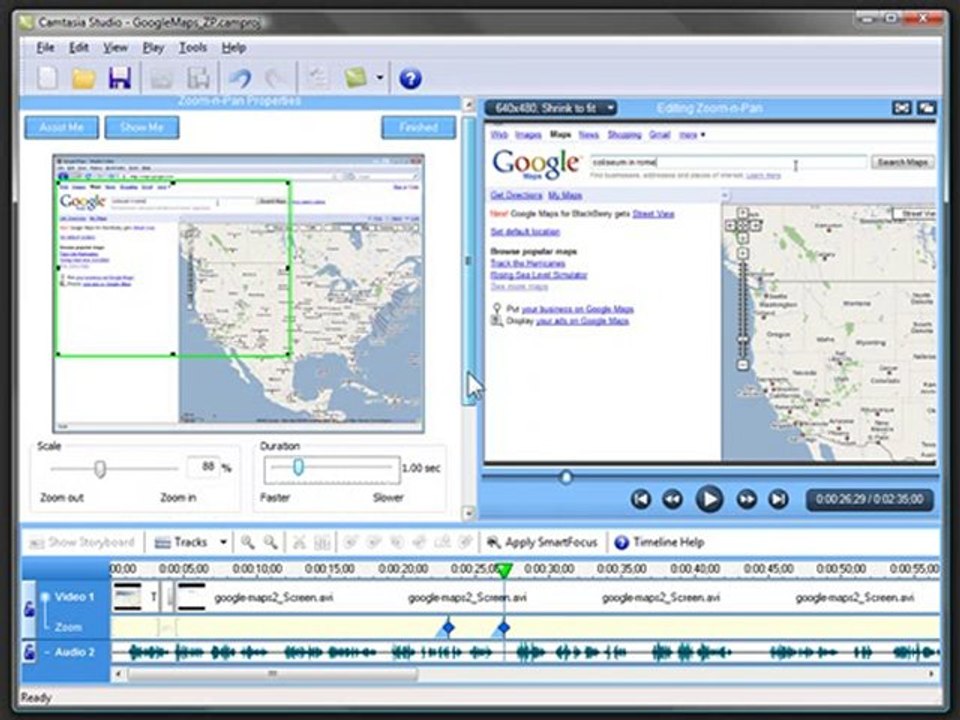Screen dimensions: 960x720
Task: Click the properties panel scroll up arrow
Action: tap(468, 105)
